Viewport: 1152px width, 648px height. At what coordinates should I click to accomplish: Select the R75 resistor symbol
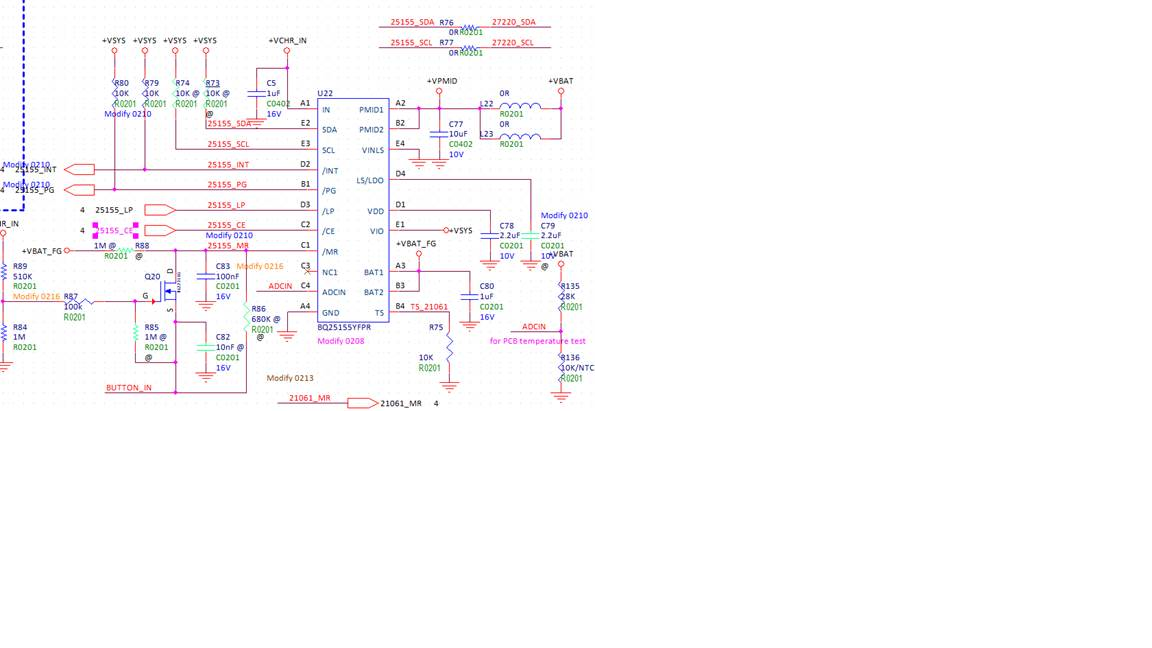[x=450, y=348]
